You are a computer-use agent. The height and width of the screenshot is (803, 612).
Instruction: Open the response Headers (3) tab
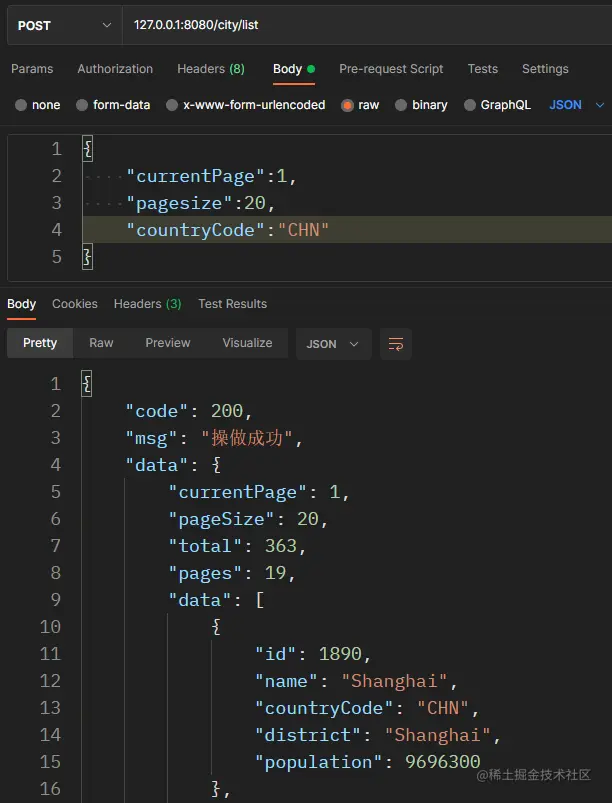click(147, 304)
